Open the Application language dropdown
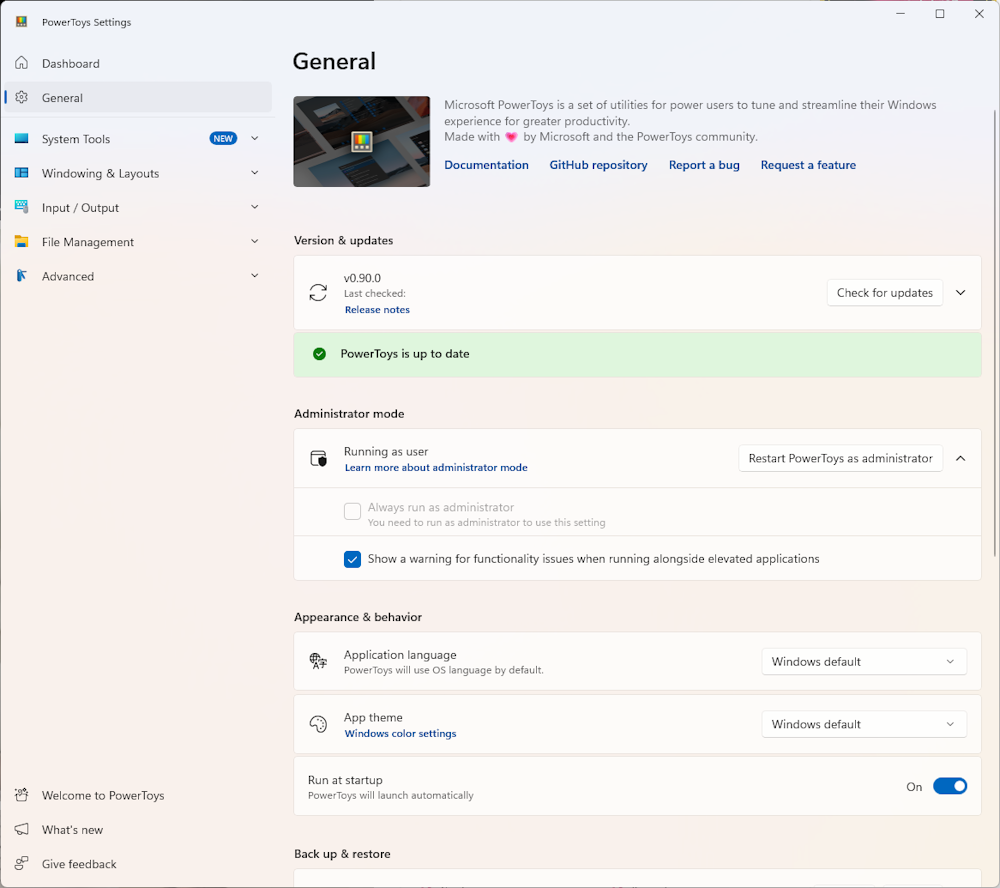This screenshot has height=888, width=1000. [x=864, y=662]
